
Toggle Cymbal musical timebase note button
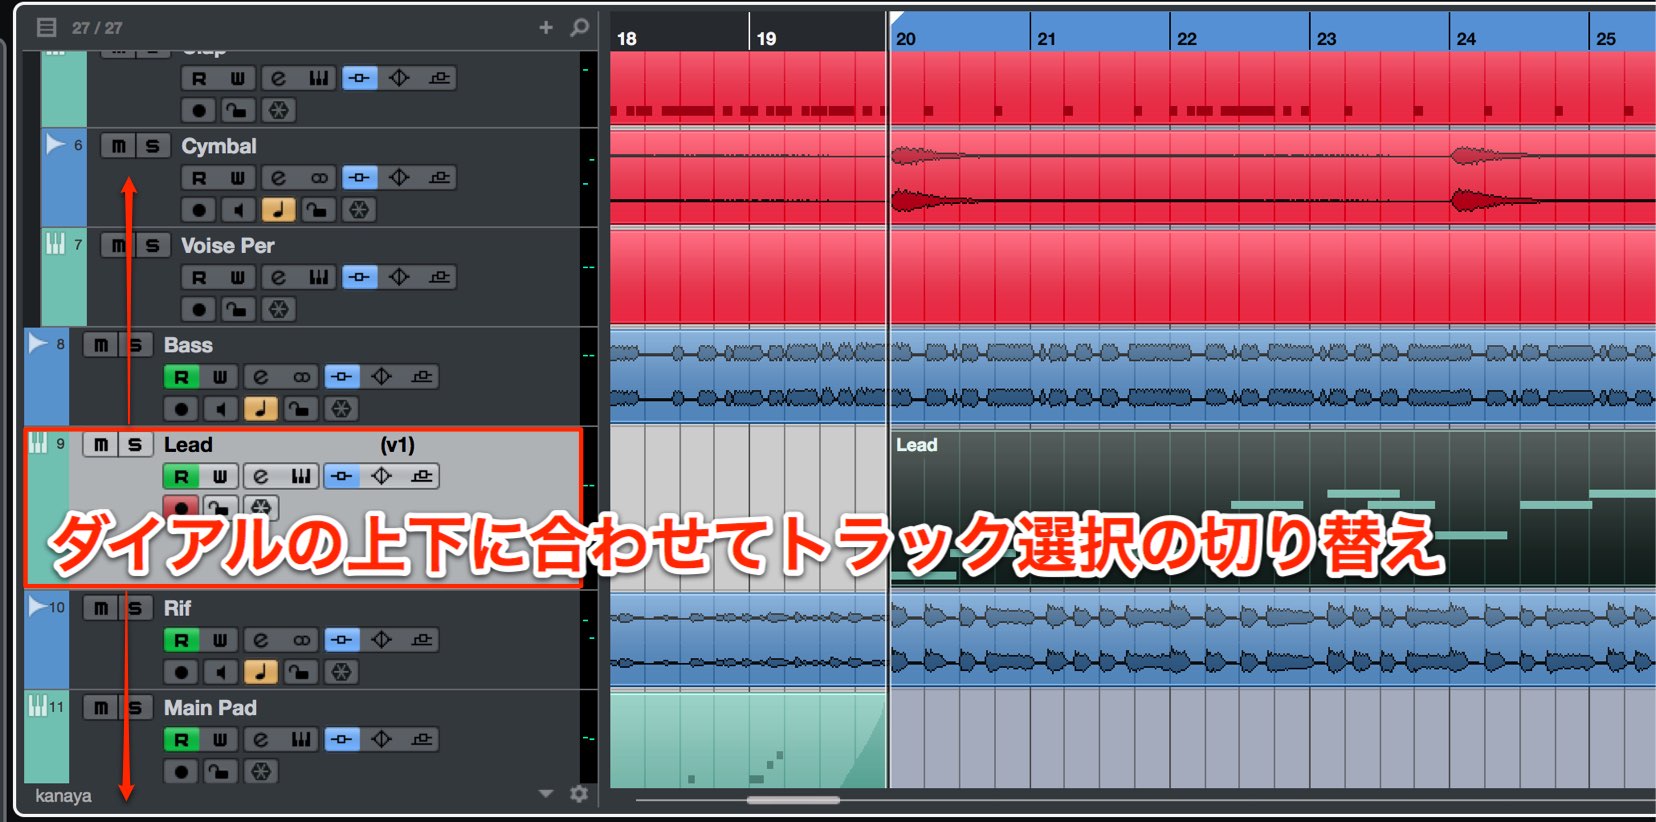click(278, 210)
